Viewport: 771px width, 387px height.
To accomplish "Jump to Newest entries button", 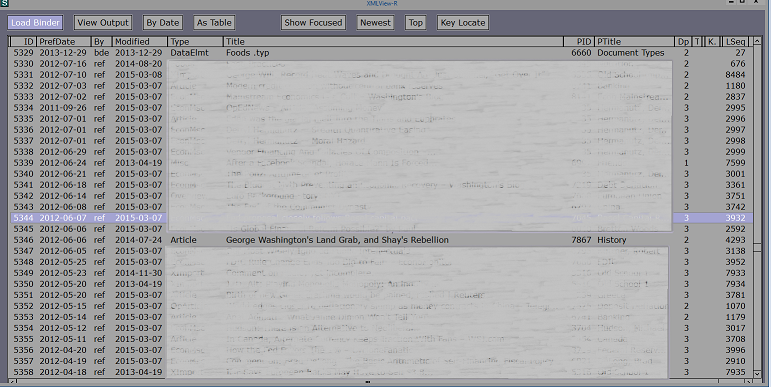I will 375,23.
